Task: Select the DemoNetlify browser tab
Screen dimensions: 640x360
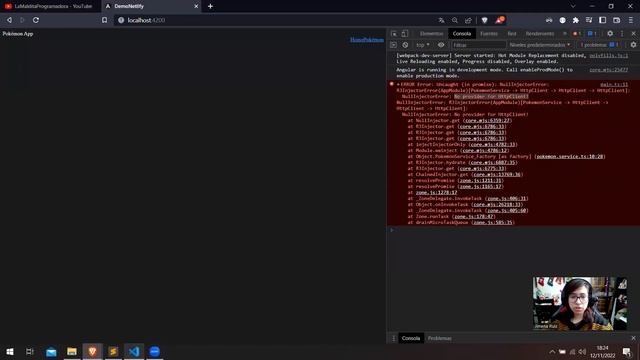Action: (x=151, y=6)
